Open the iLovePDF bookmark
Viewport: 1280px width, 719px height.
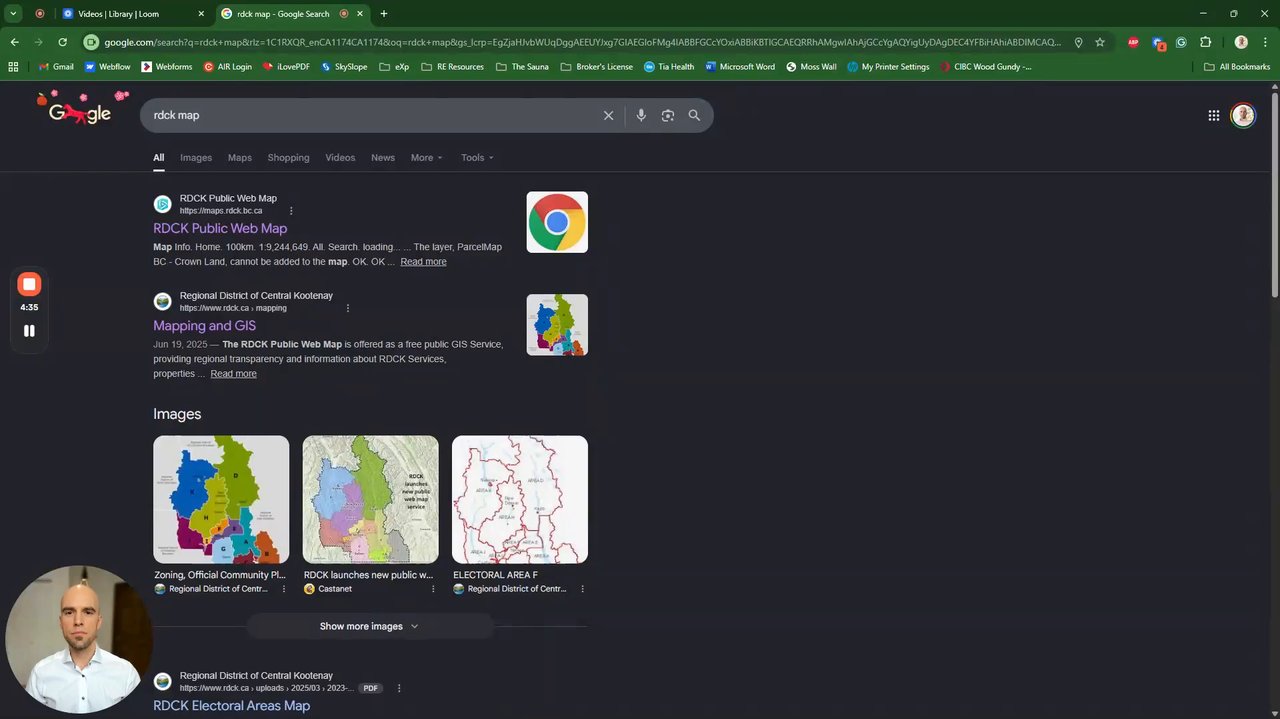(x=287, y=67)
